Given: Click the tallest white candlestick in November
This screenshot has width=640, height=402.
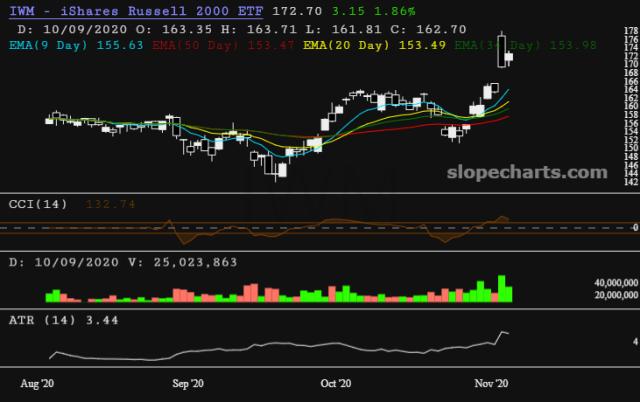Looking at the screenshot, I should coord(501,51).
